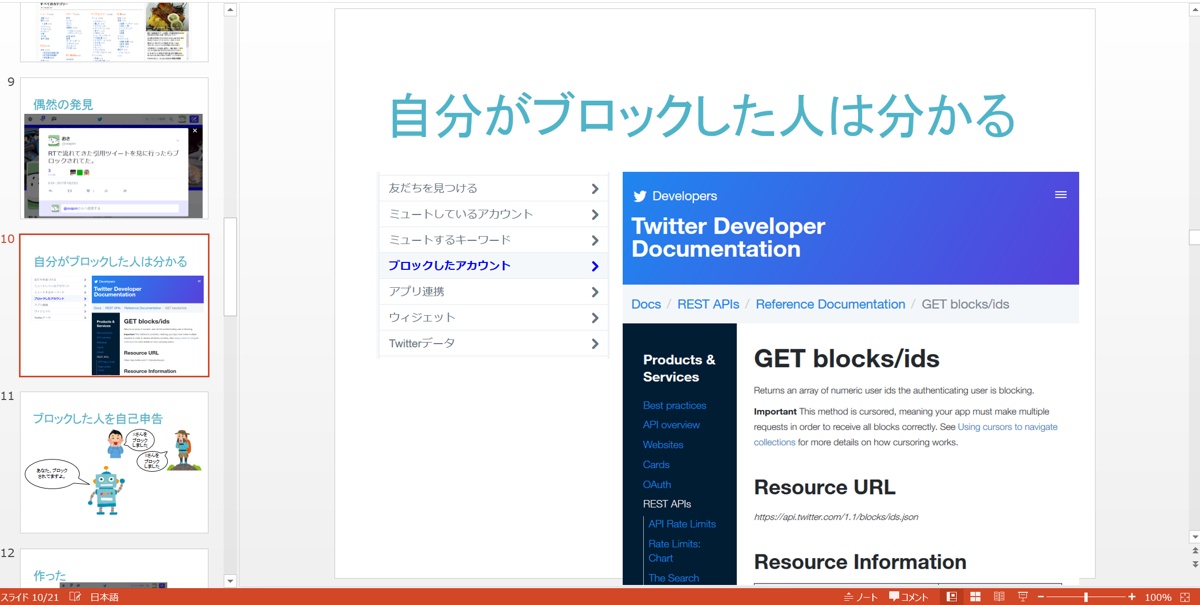1200x605 pixels.
Task: Switch to Slide Sorter view
Action: 975,597
